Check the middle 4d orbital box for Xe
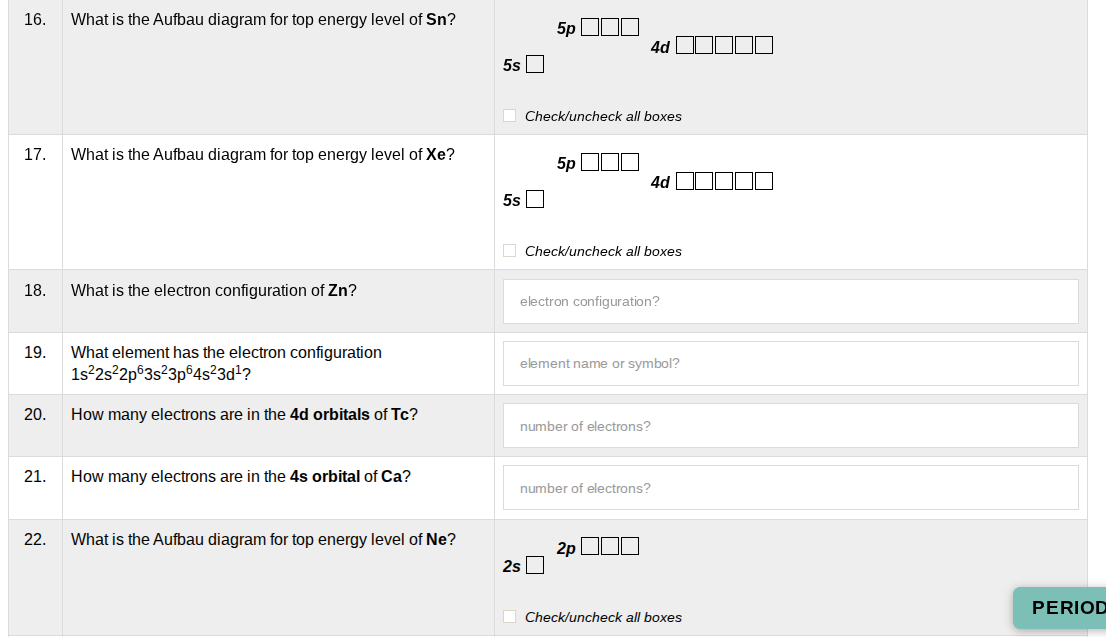 (x=723, y=180)
